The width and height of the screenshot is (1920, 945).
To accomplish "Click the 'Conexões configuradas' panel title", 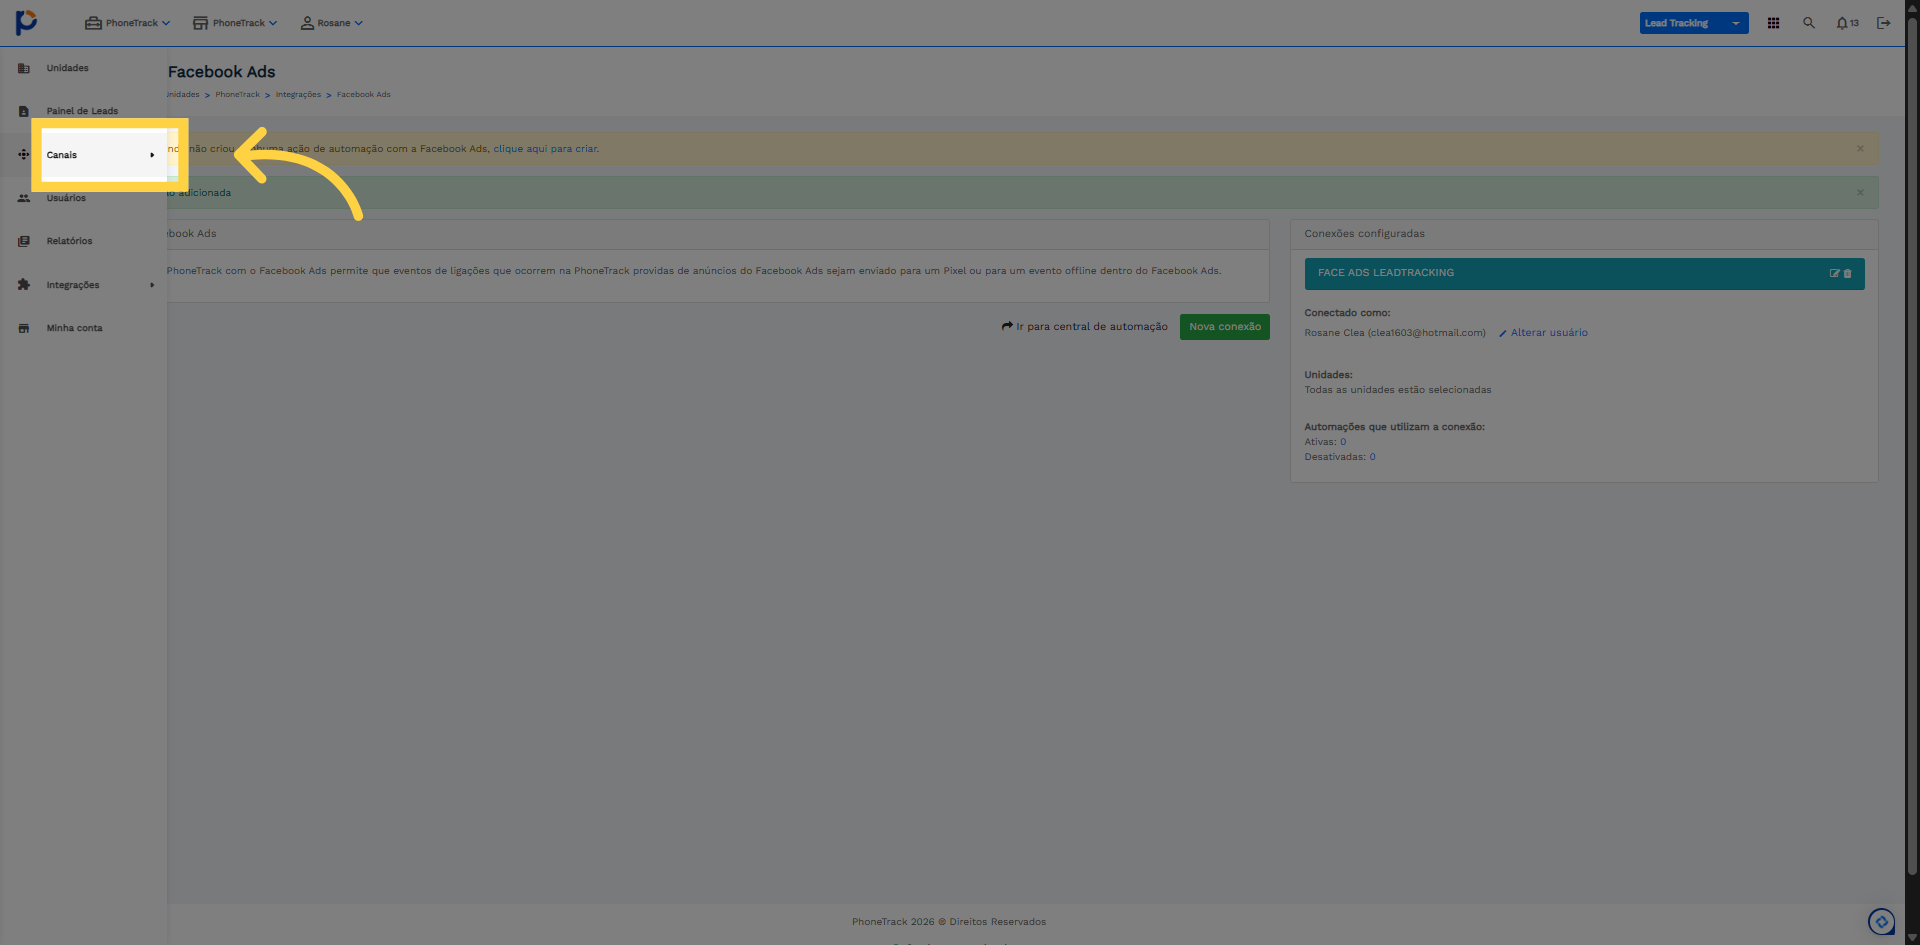I will coord(1364,234).
